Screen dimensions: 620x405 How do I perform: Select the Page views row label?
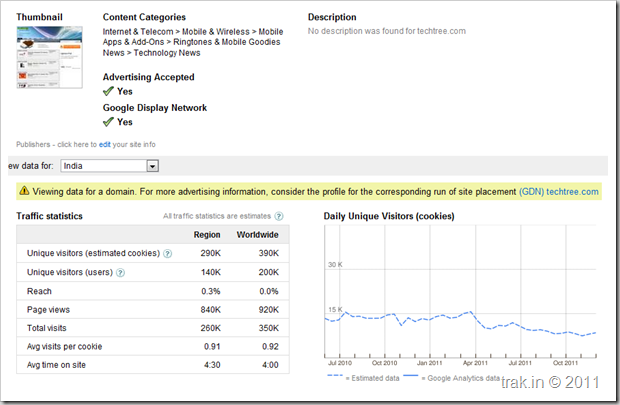(x=50, y=308)
